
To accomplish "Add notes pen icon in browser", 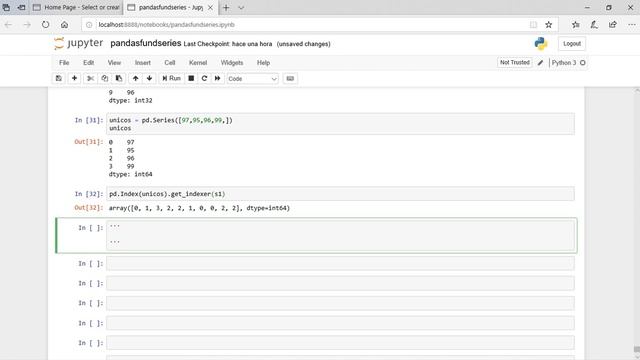I will click(594, 25).
